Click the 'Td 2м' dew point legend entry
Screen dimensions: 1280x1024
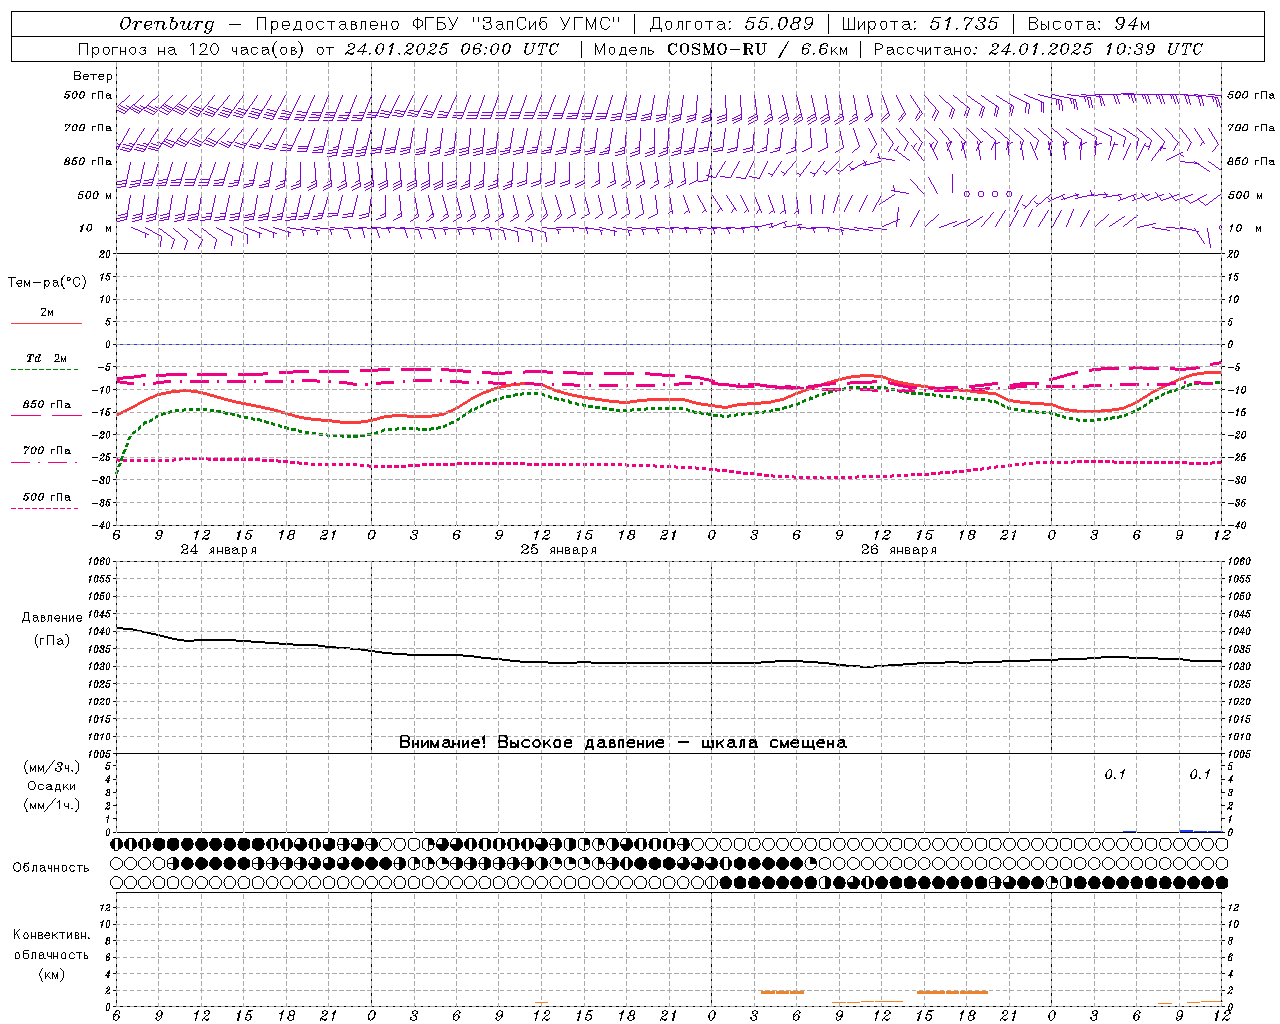coord(47,358)
